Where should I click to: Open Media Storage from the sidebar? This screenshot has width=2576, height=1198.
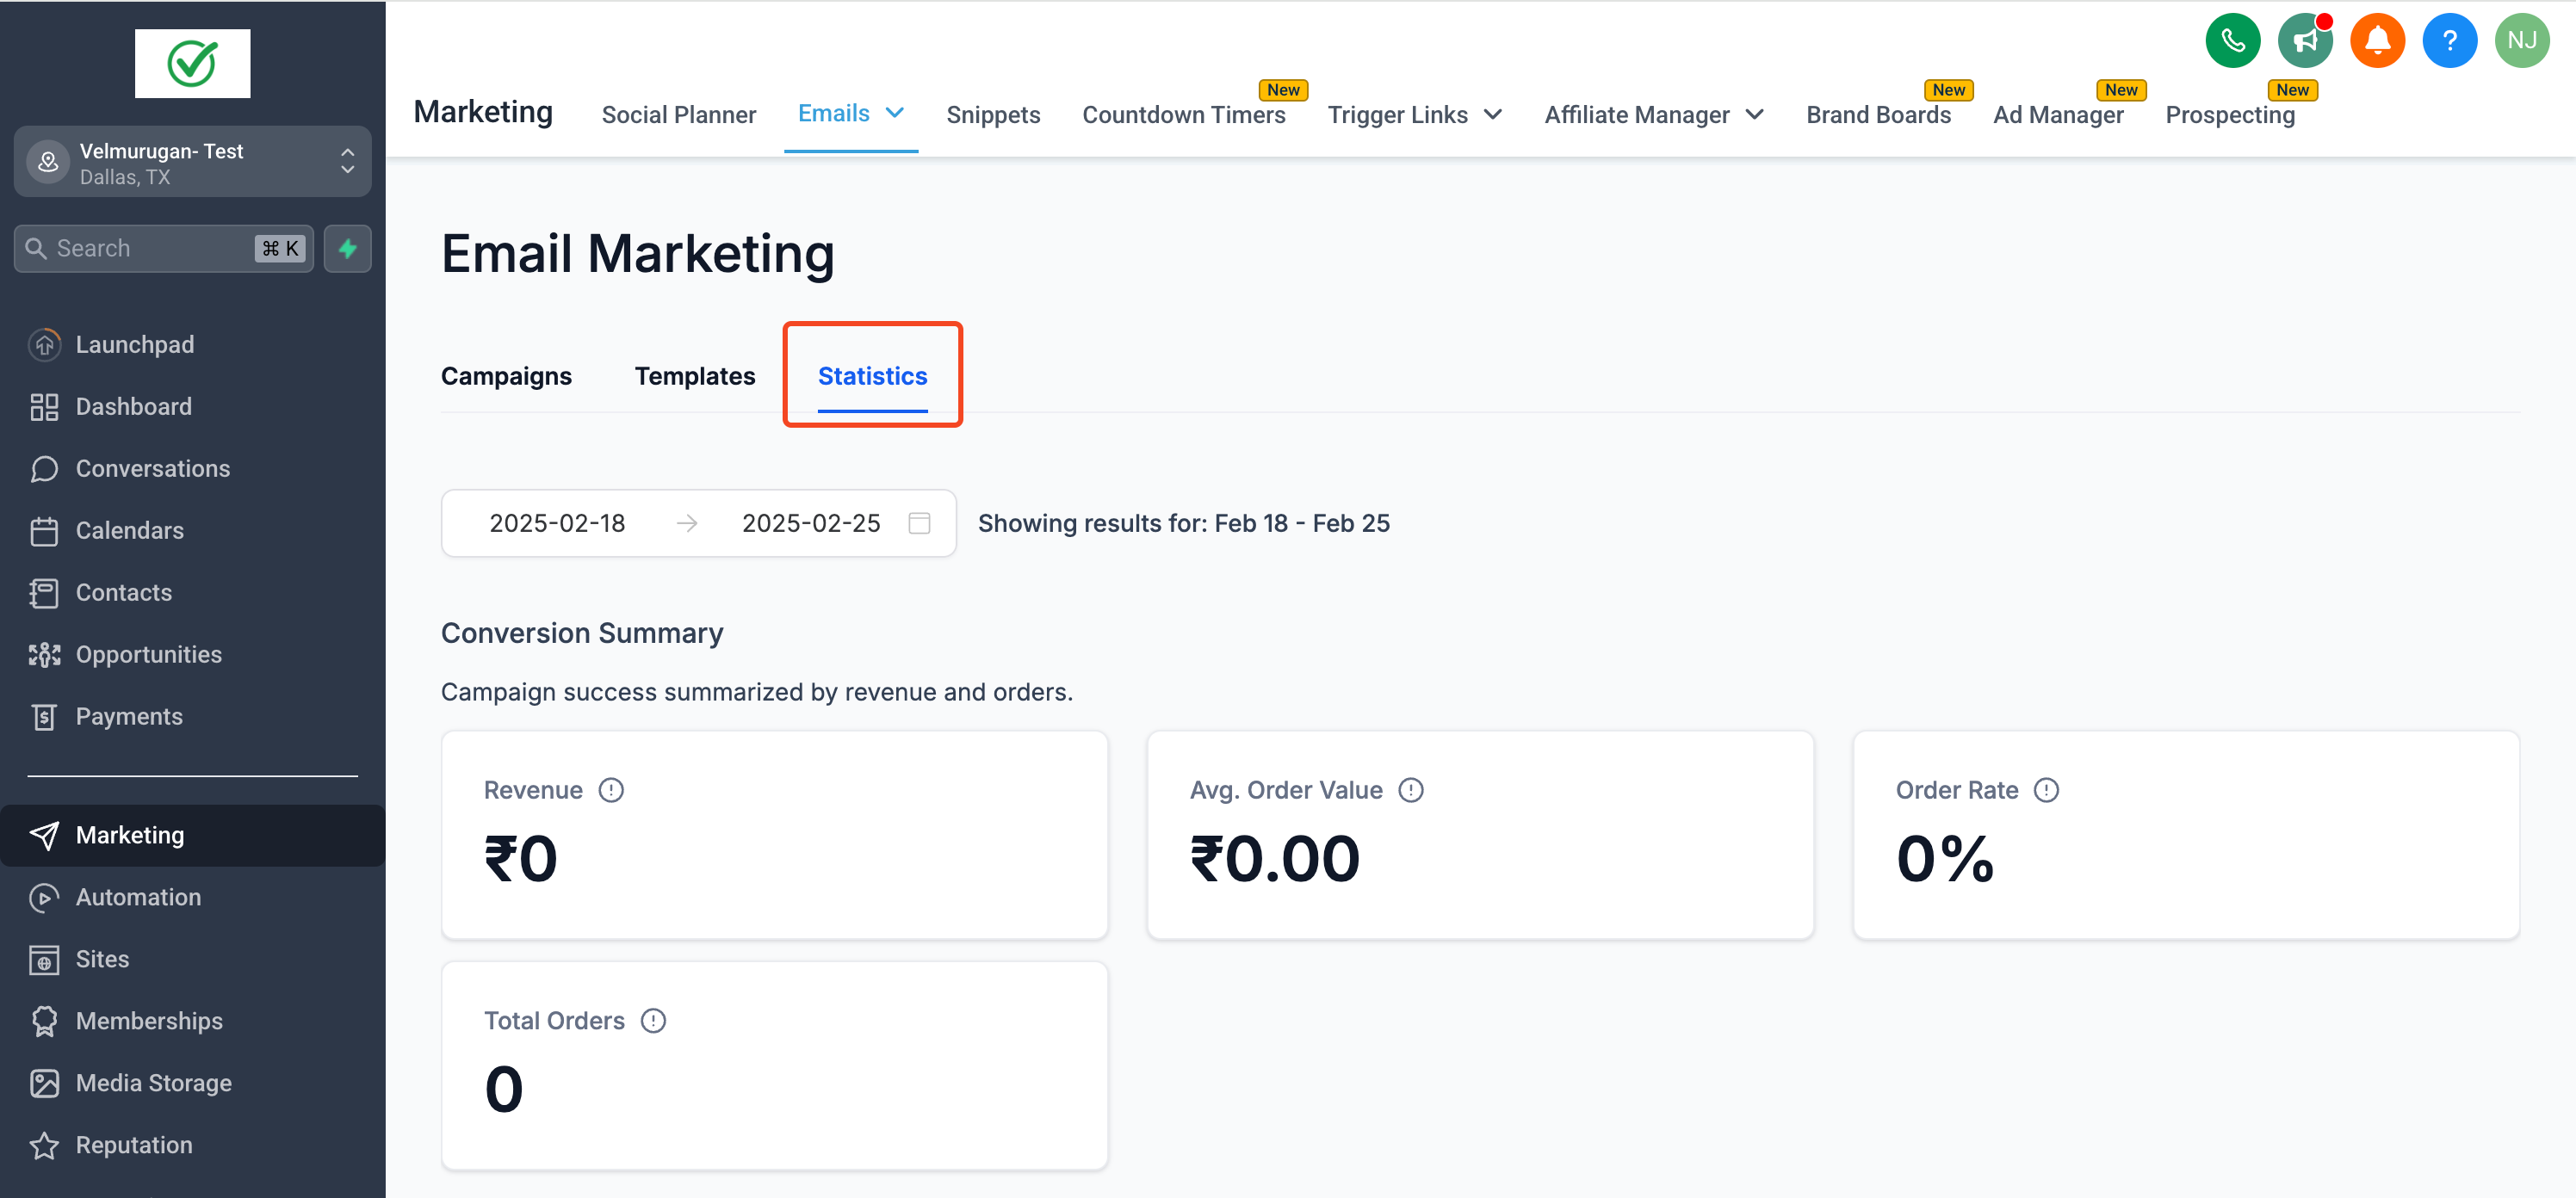(x=154, y=1082)
